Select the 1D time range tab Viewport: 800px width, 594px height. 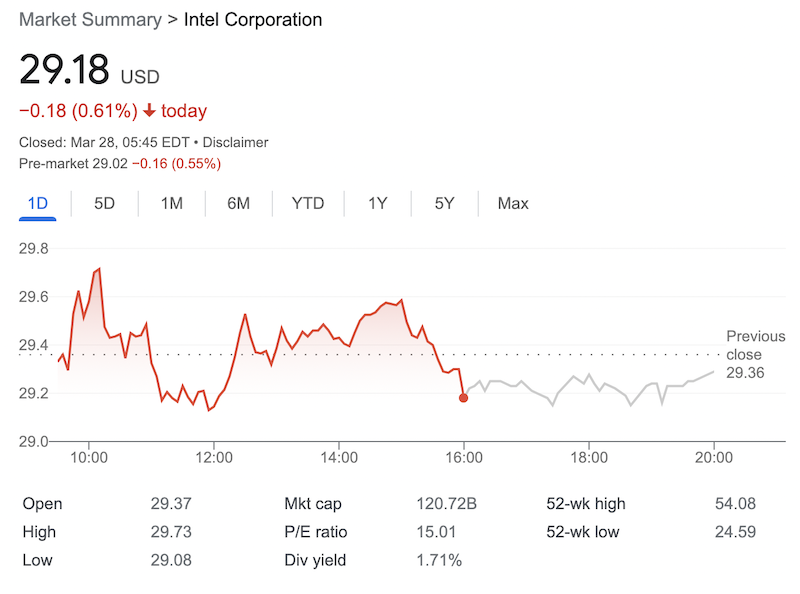point(37,204)
